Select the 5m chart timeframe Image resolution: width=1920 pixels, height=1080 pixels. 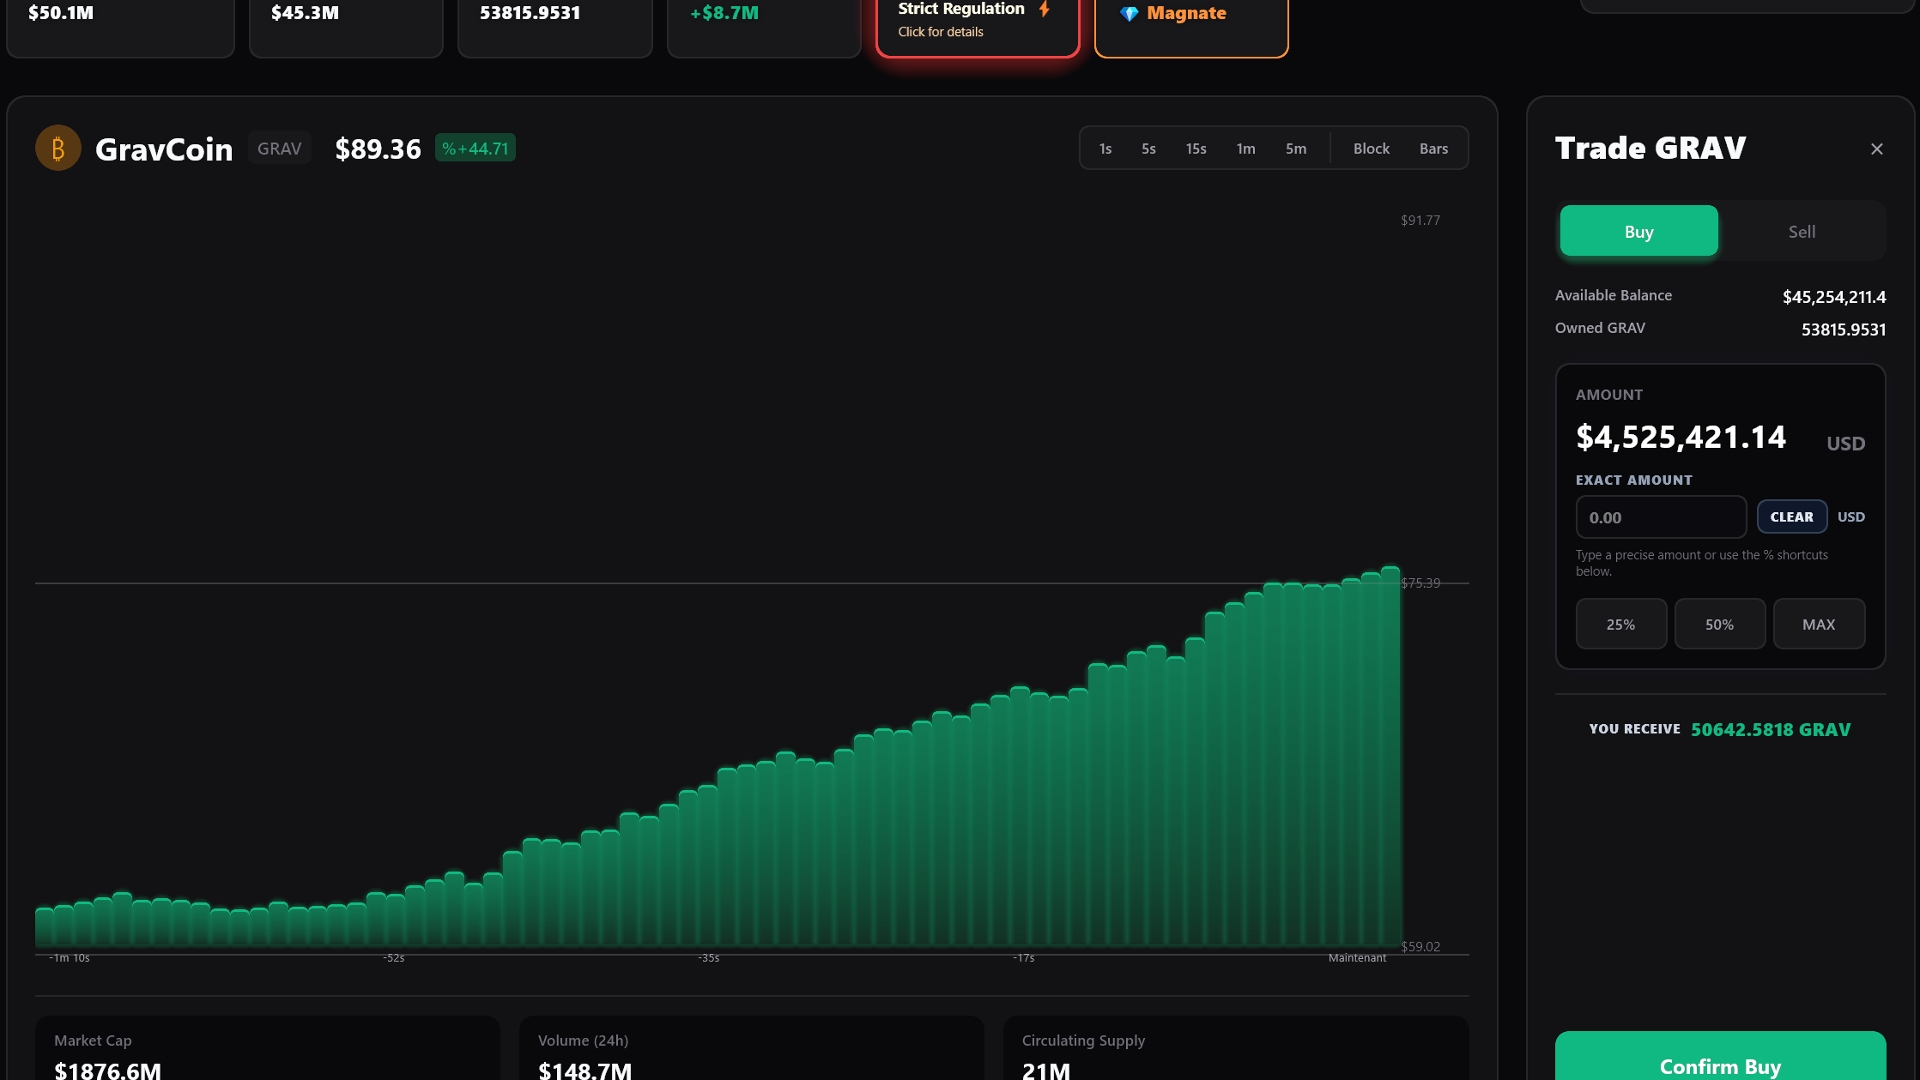1295,148
